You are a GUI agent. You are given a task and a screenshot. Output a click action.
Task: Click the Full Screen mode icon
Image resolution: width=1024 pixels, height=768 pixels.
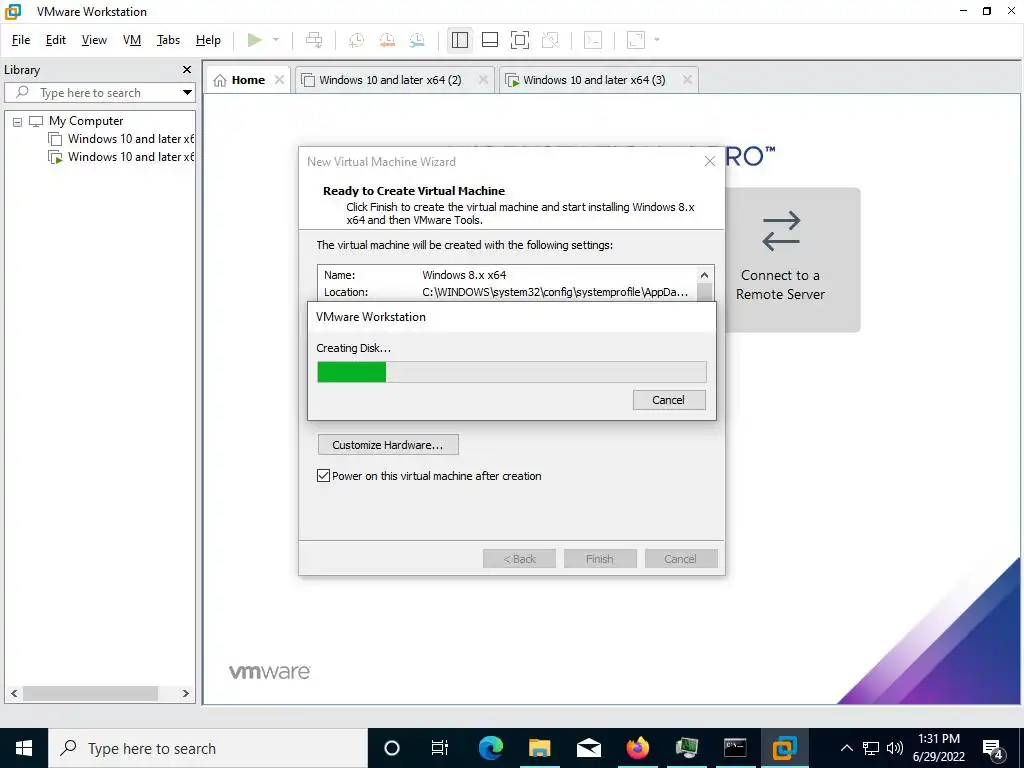tap(520, 40)
